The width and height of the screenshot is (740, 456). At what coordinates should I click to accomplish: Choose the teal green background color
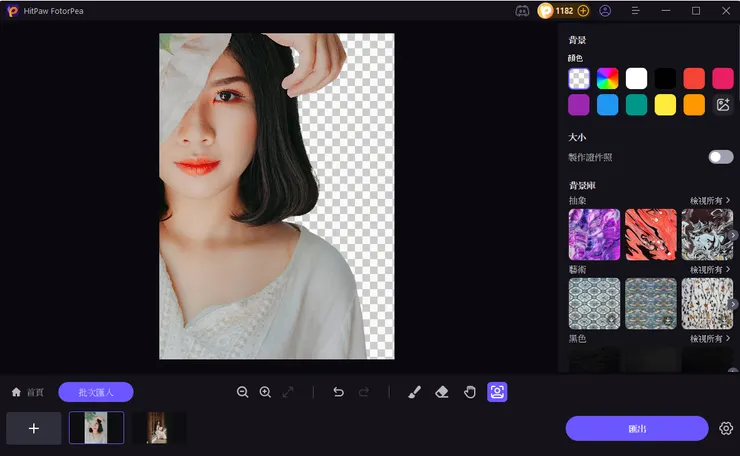pyautogui.click(x=636, y=105)
